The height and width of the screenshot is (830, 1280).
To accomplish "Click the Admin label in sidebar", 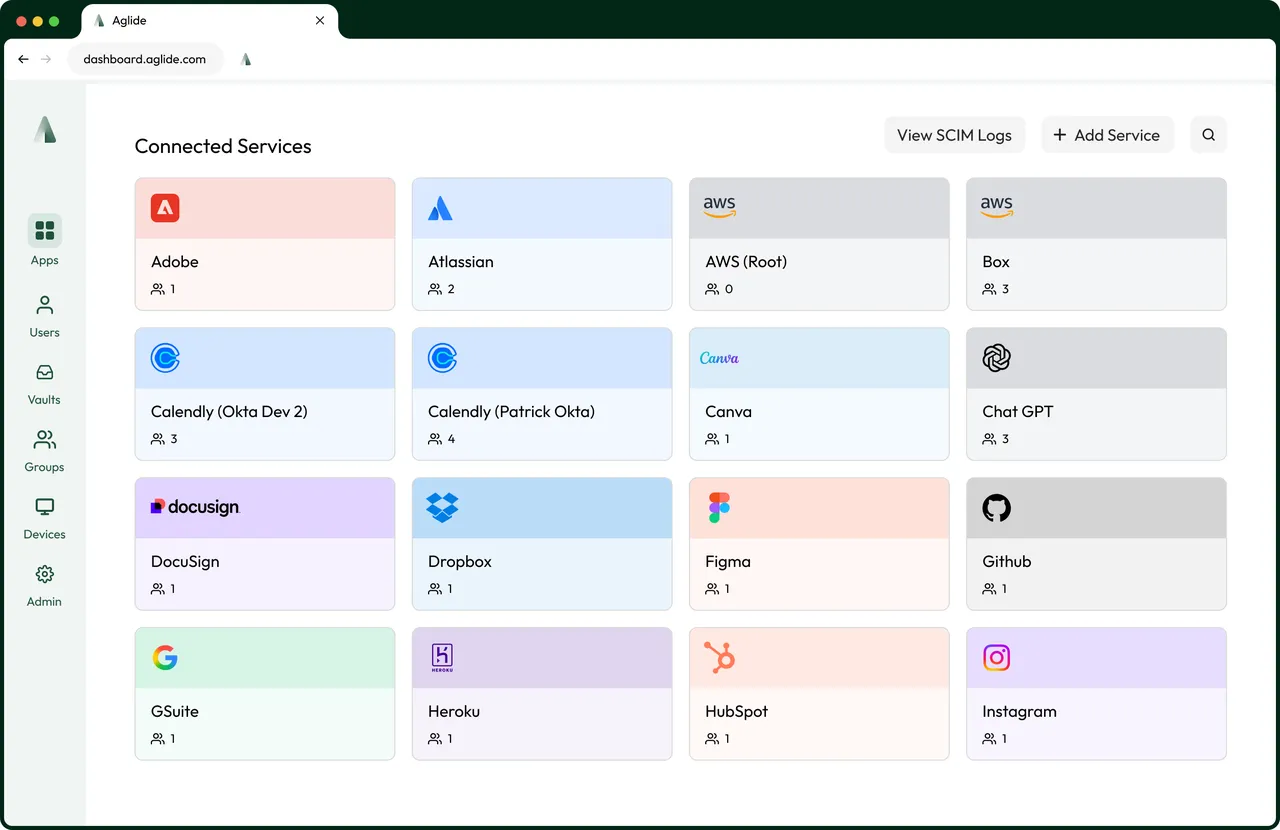I will (x=44, y=602).
